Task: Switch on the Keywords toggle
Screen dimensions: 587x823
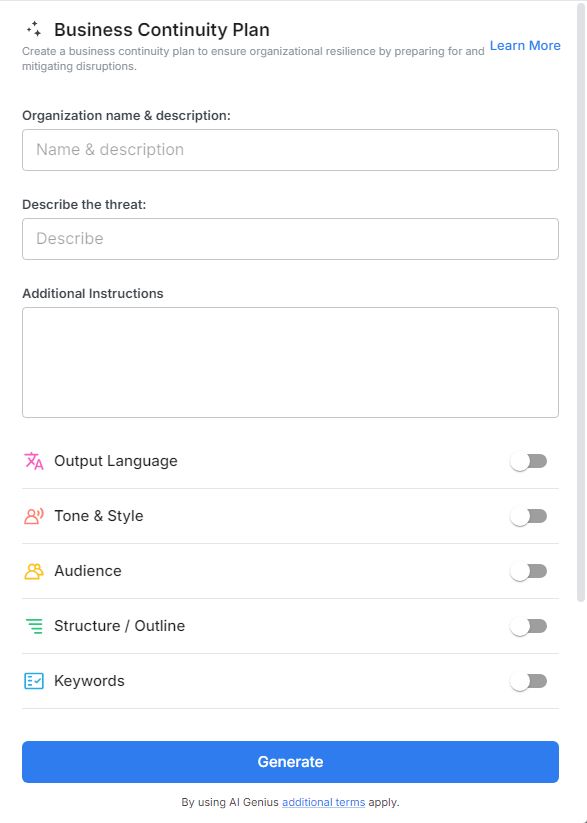Action: (x=529, y=680)
